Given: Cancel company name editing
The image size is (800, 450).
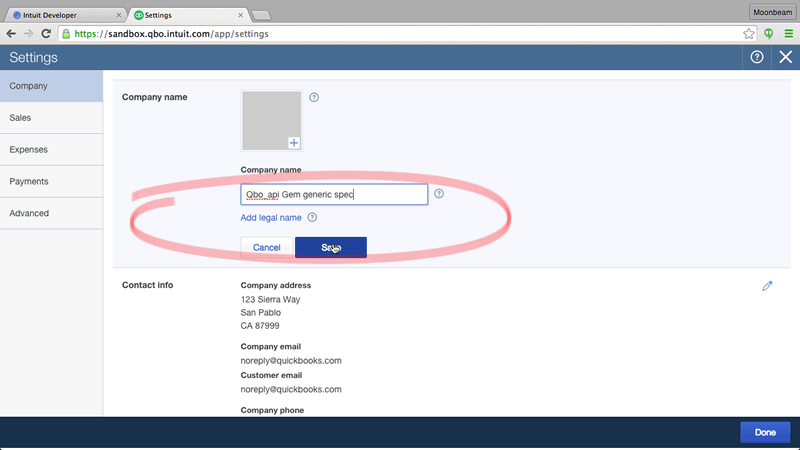Looking at the screenshot, I should point(267,247).
